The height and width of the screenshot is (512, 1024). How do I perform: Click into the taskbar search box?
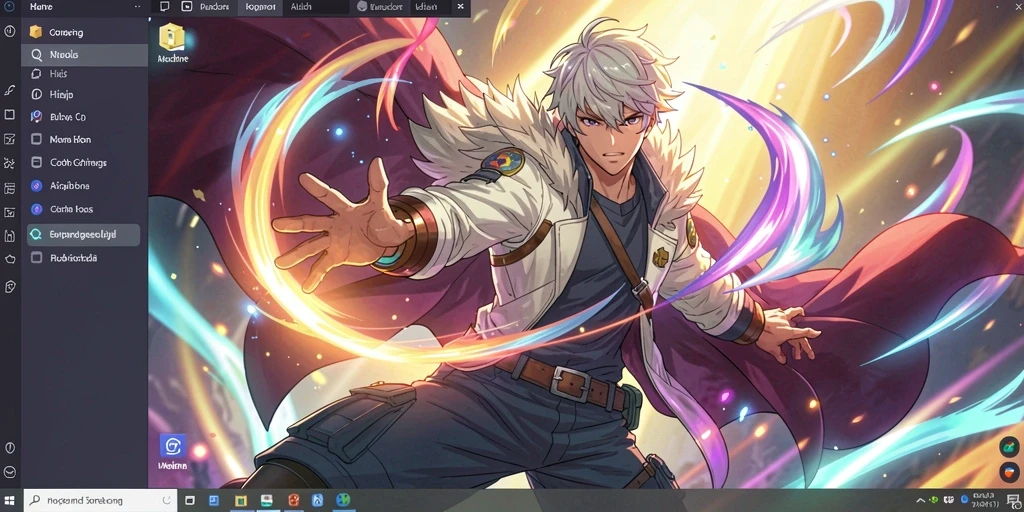coord(100,501)
